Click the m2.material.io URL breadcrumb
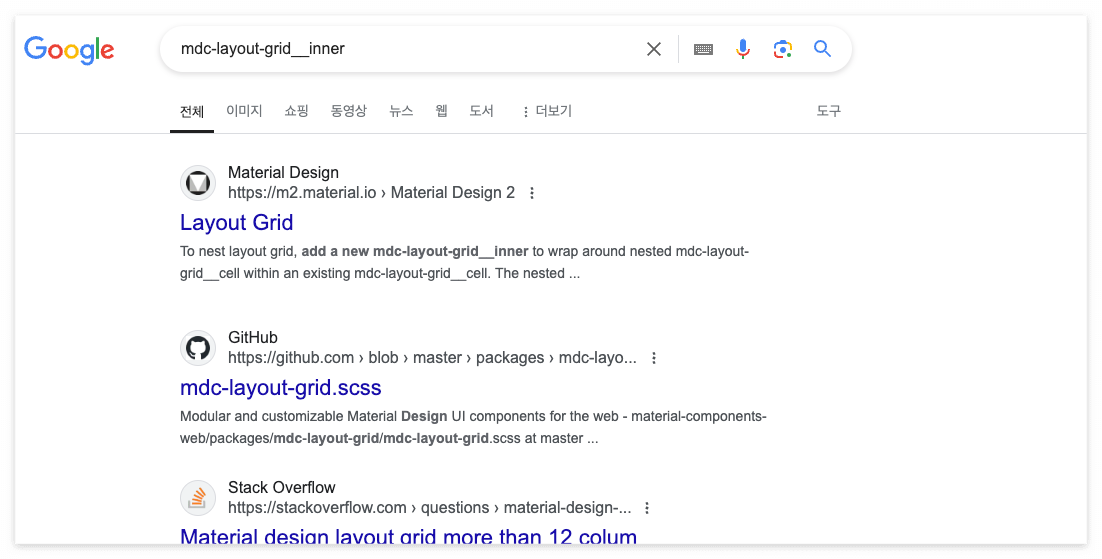The height and width of the screenshot is (559, 1102). (371, 193)
